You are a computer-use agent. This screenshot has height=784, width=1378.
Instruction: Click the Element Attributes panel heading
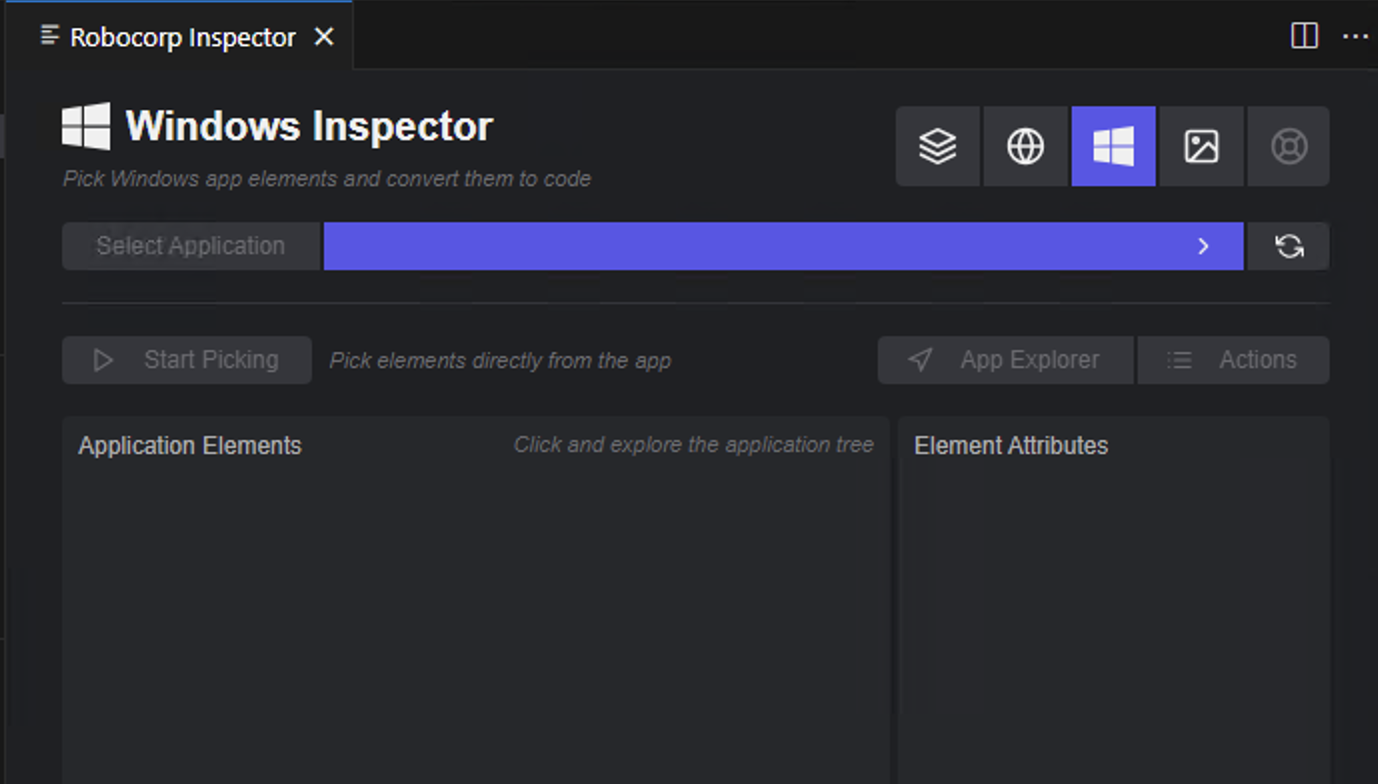(x=1011, y=445)
